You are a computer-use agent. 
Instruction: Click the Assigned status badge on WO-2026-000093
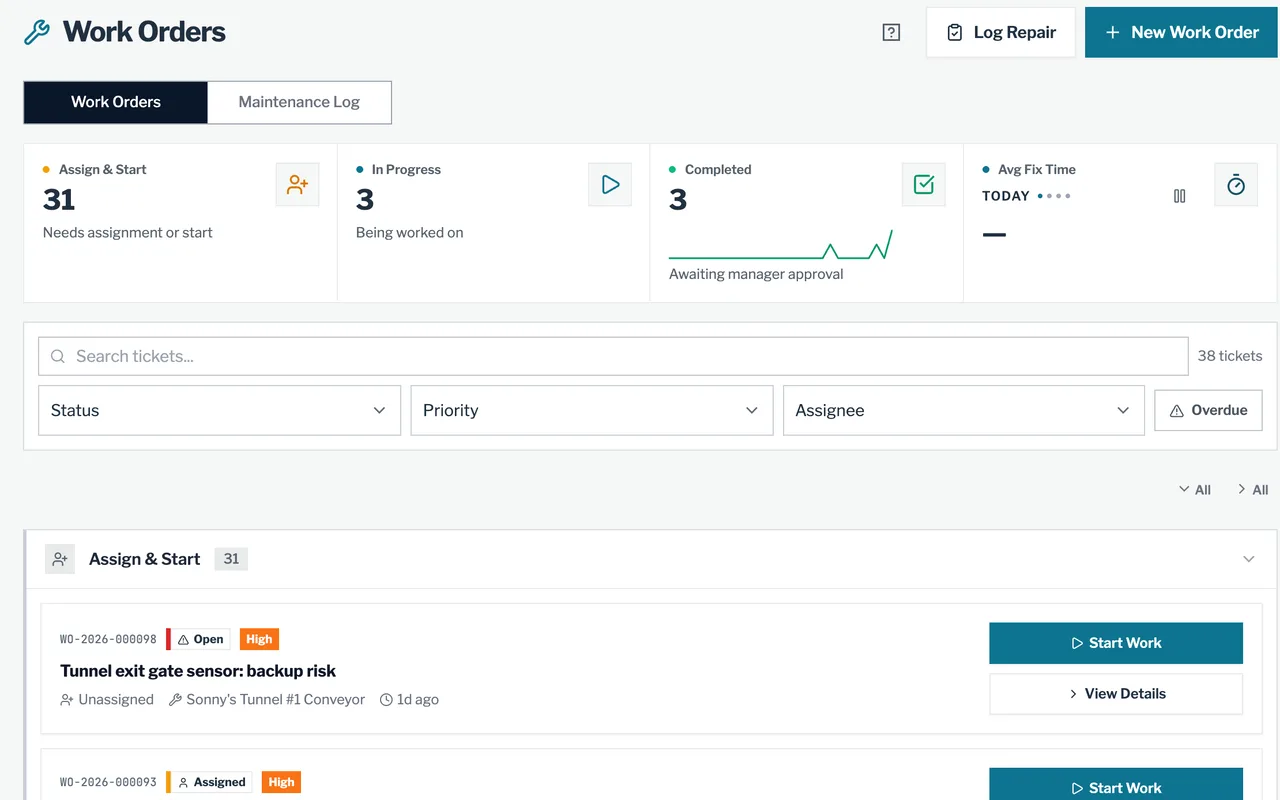pos(211,782)
